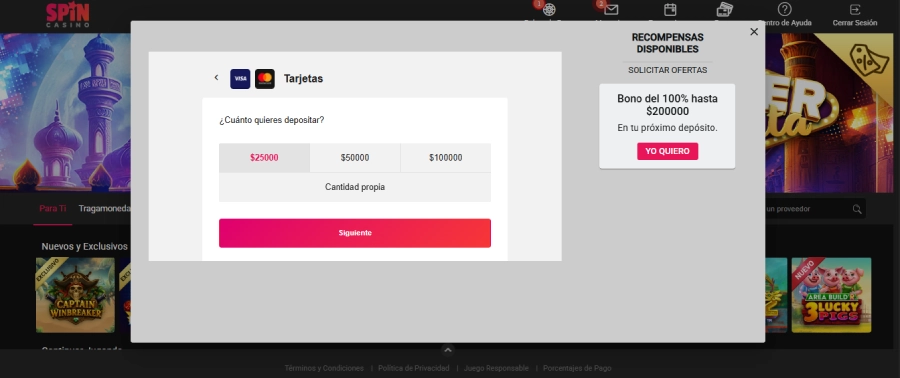Select the $100000 deposit amount
Image resolution: width=900 pixels, height=378 pixels.
click(x=445, y=158)
